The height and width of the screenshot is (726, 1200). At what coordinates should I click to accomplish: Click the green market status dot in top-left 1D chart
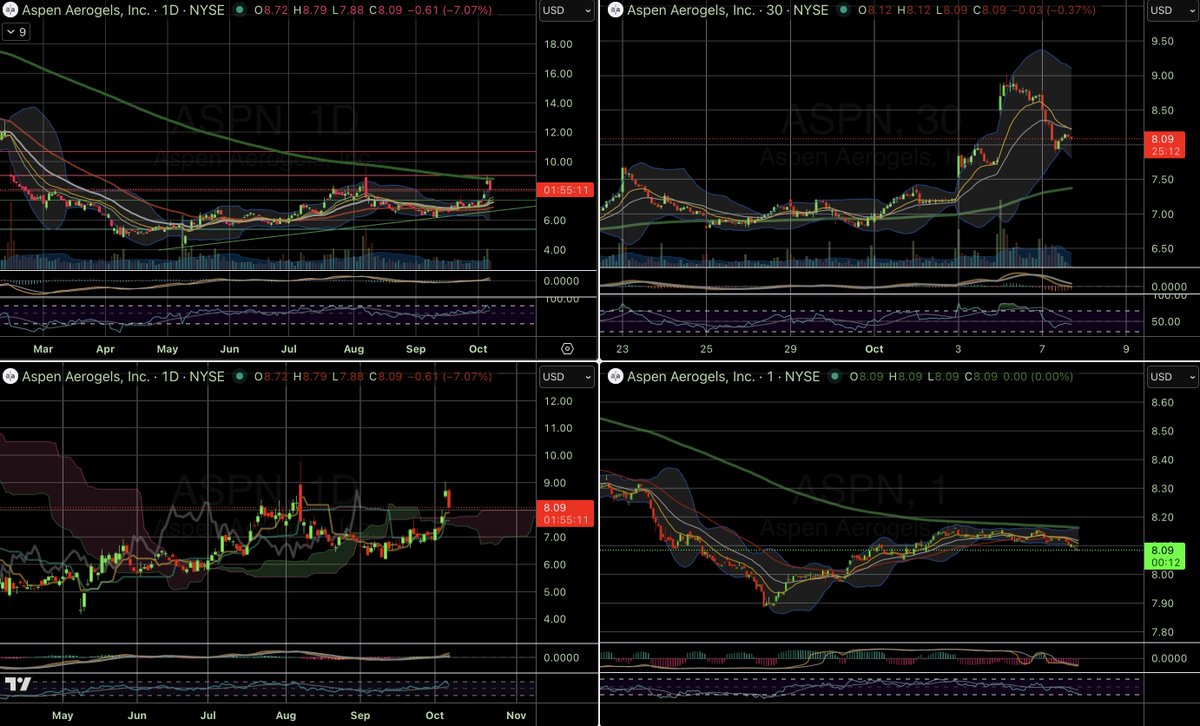[238, 10]
